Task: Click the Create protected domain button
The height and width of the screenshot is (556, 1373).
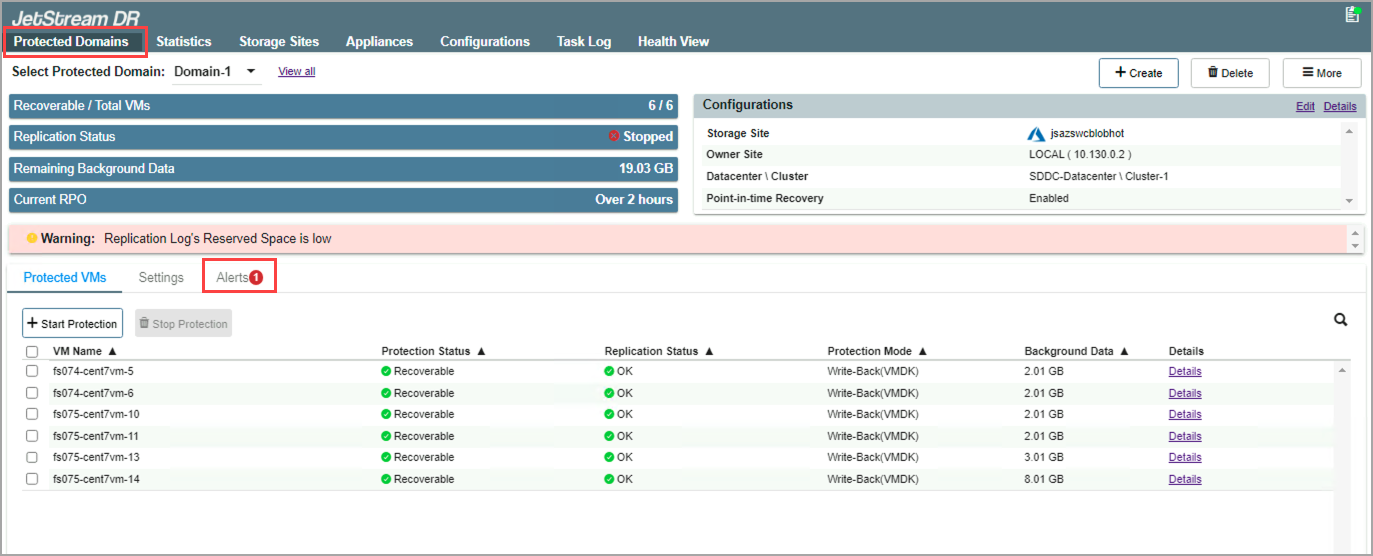Action: click(x=1138, y=73)
